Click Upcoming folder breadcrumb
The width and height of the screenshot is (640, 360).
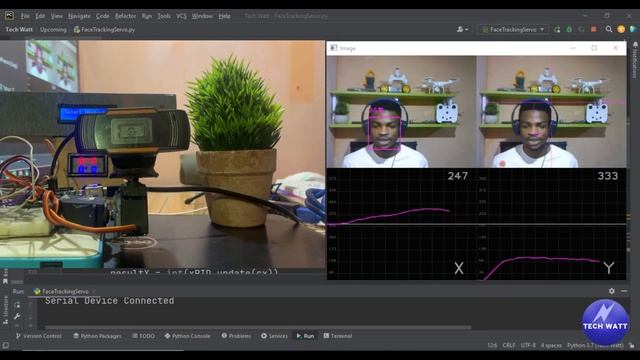tap(53, 29)
